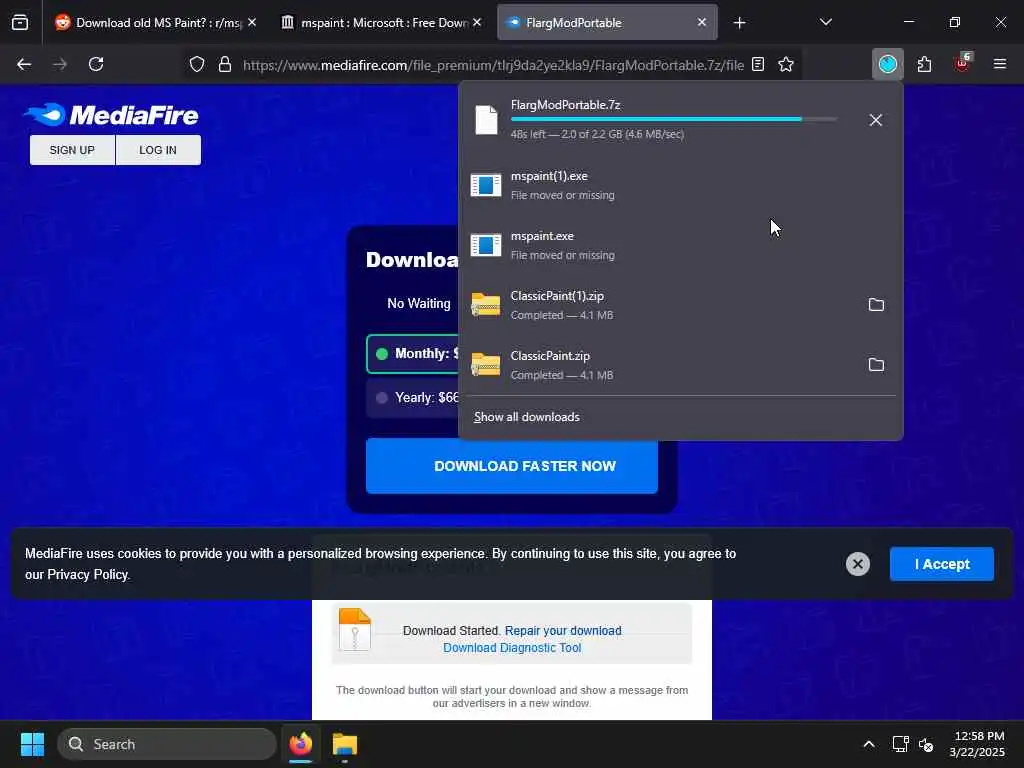Open the ClassicPaint.zip download entry
This screenshot has width=1024, height=768.
(660, 365)
